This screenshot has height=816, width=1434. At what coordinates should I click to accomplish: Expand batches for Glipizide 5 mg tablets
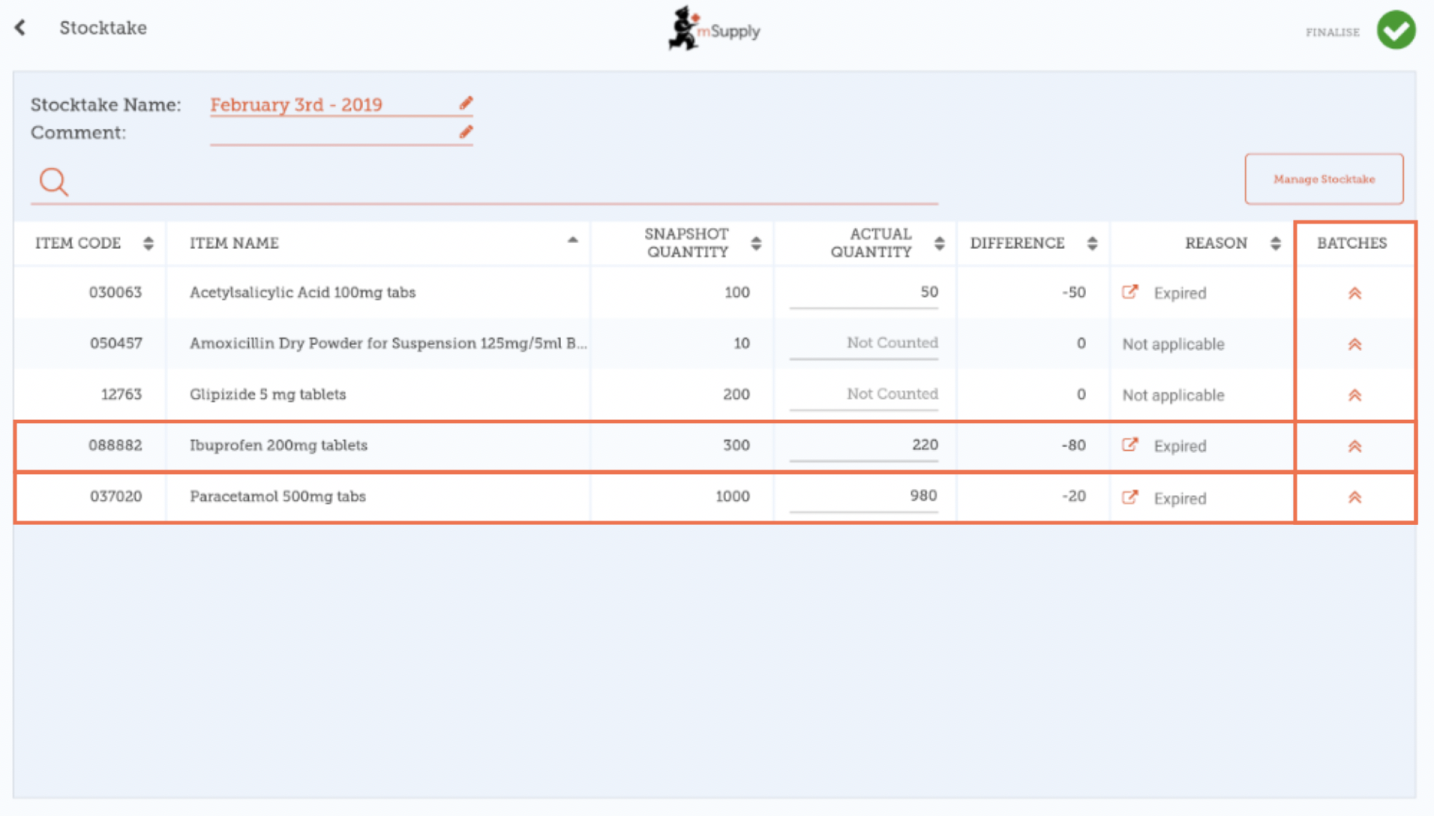pyautogui.click(x=1354, y=395)
